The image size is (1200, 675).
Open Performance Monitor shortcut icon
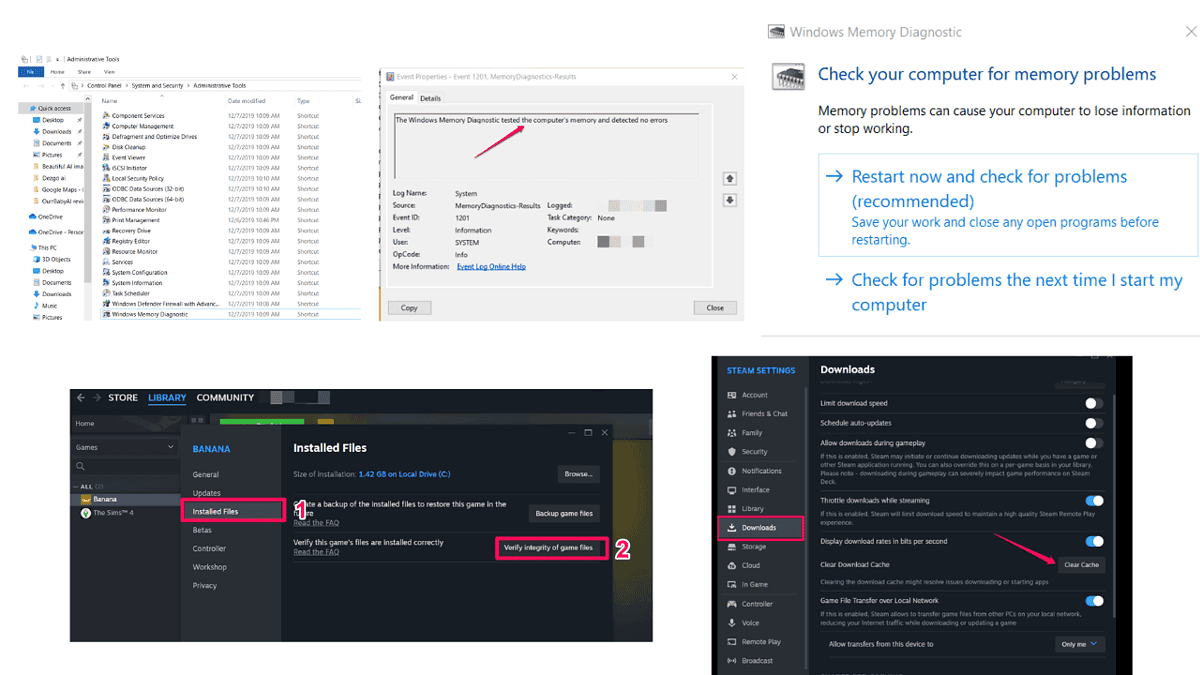pyautogui.click(x=105, y=210)
